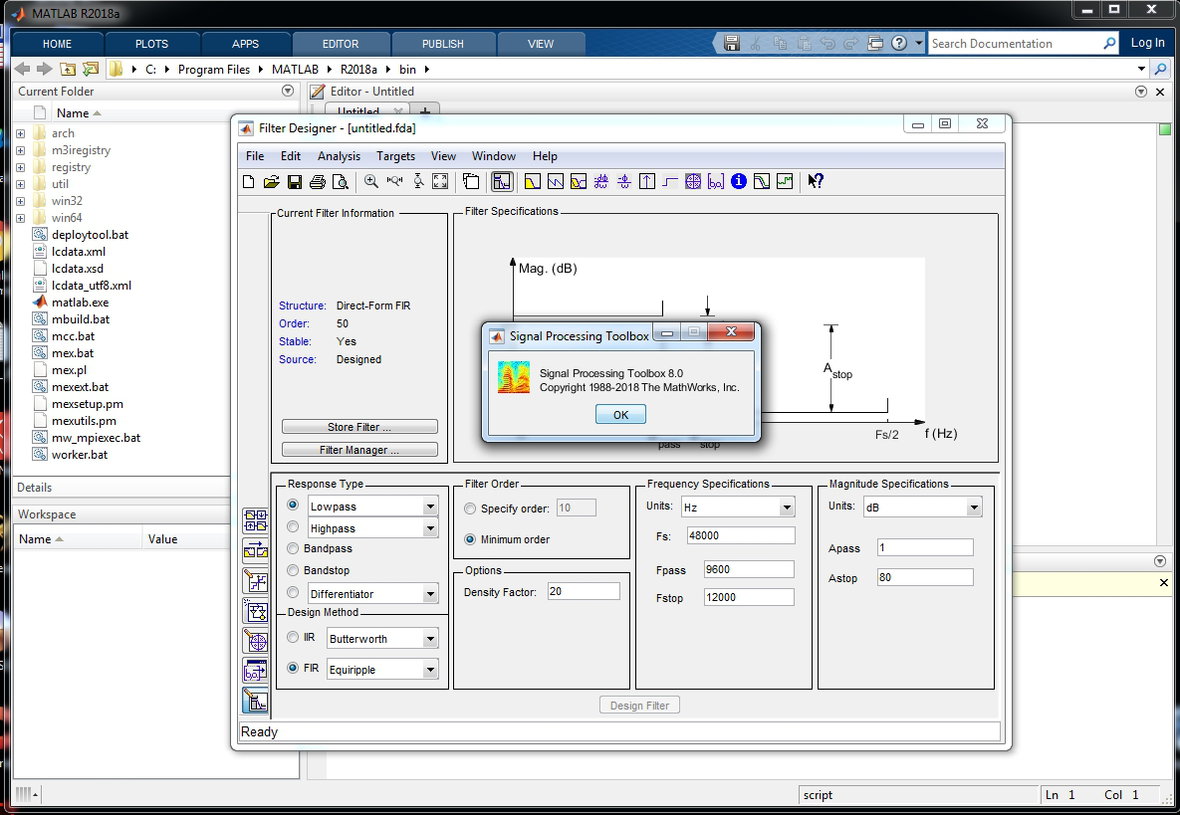Viewport: 1180px width, 815px height.
Task: Open the Filter Manager
Action: (x=359, y=450)
